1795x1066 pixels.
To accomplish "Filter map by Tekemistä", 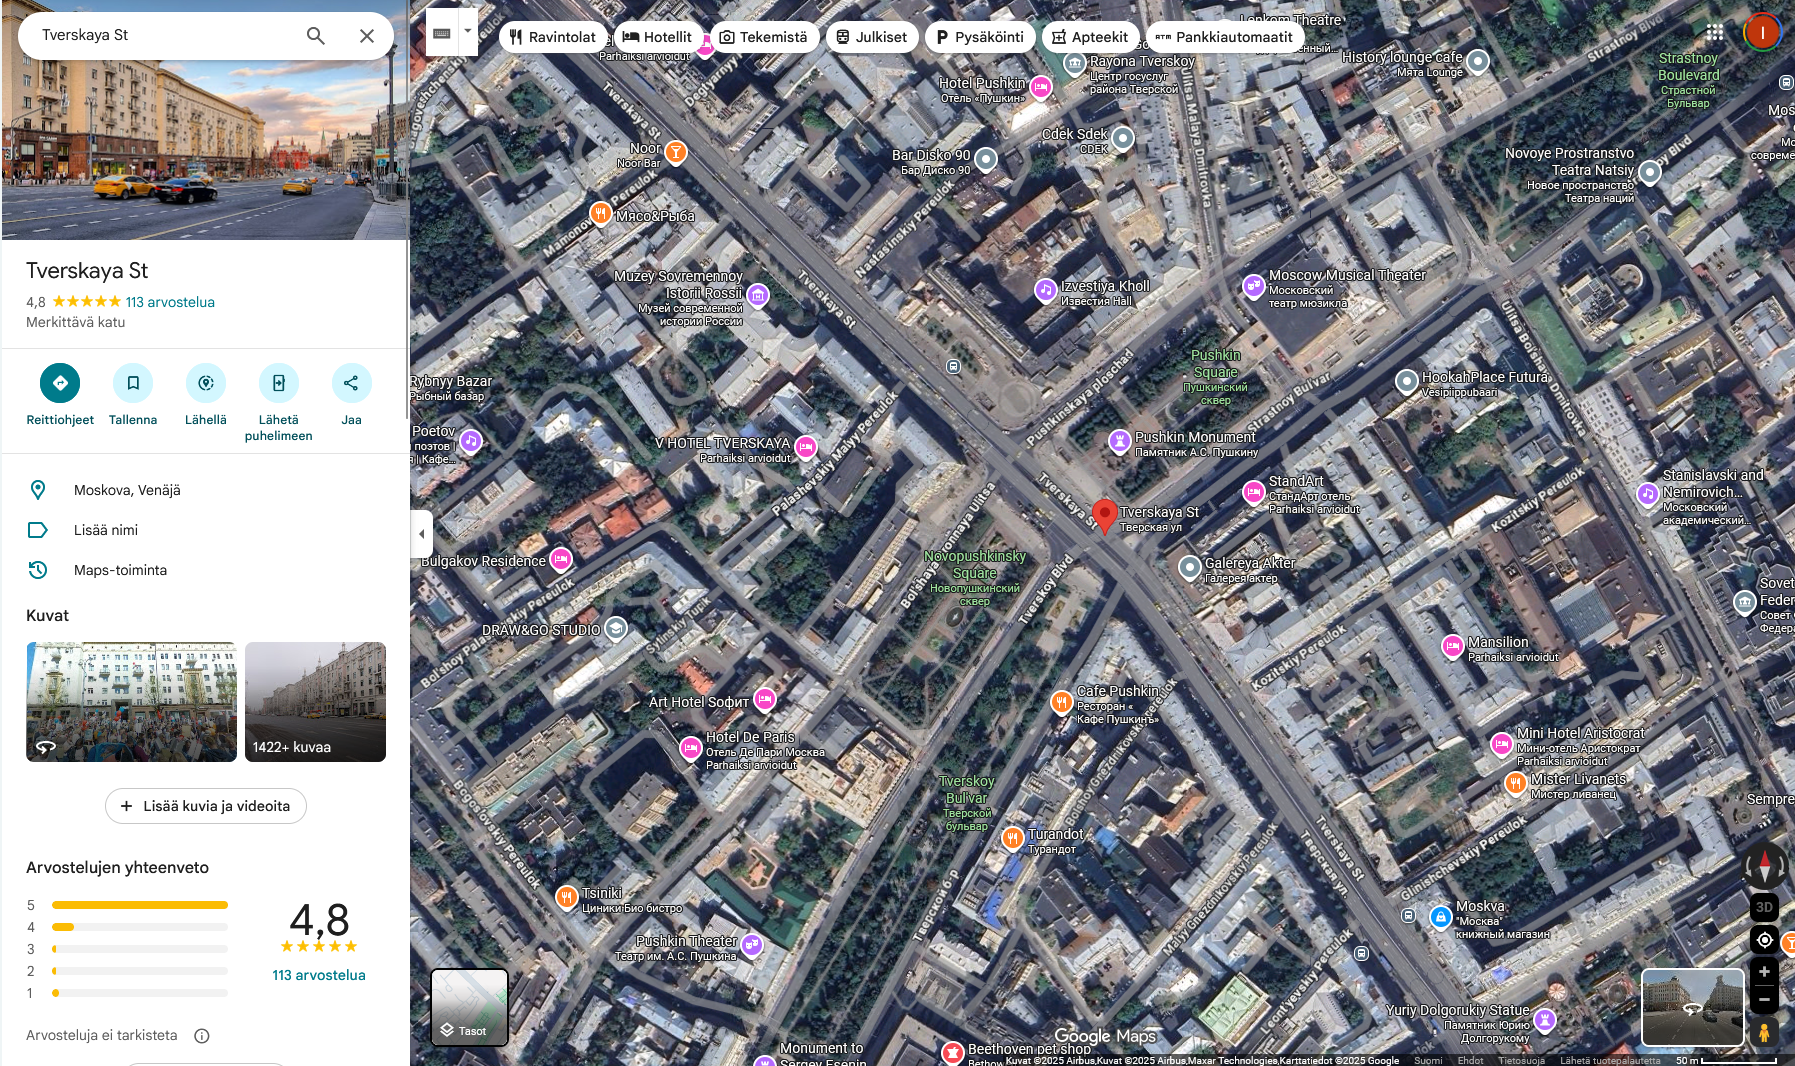I will pyautogui.click(x=763, y=37).
